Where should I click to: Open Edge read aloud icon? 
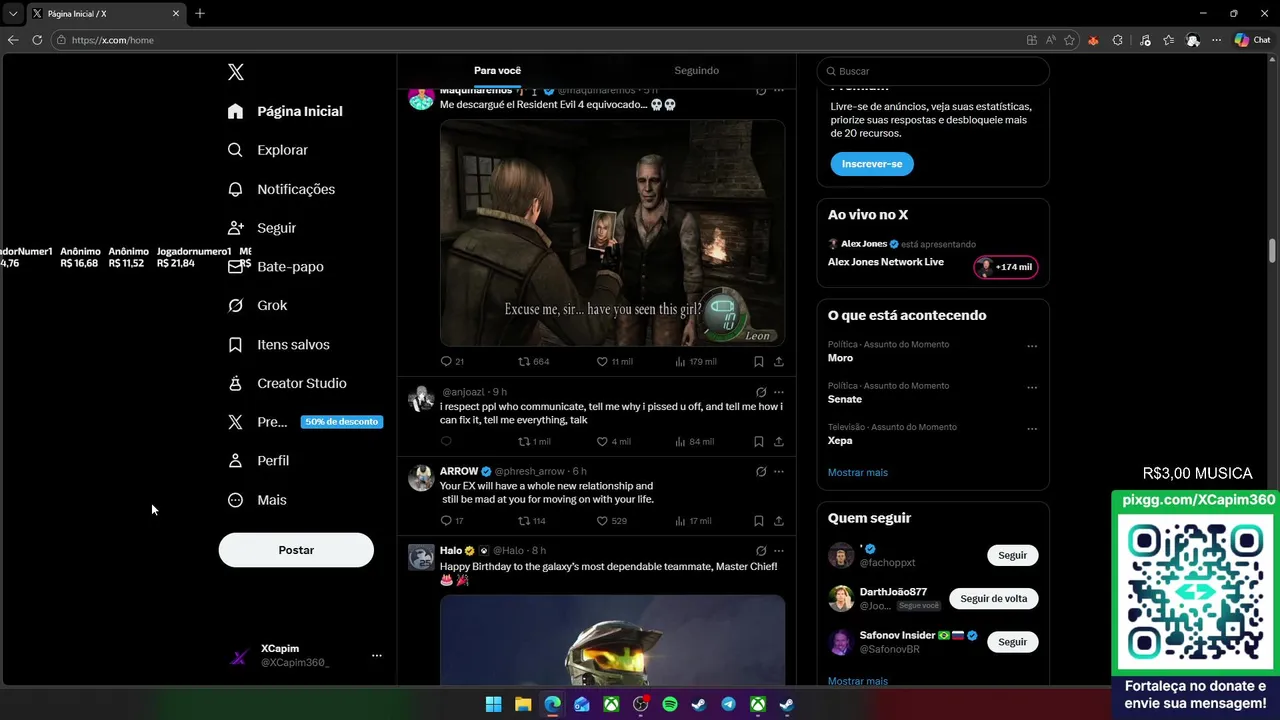pyautogui.click(x=1051, y=40)
